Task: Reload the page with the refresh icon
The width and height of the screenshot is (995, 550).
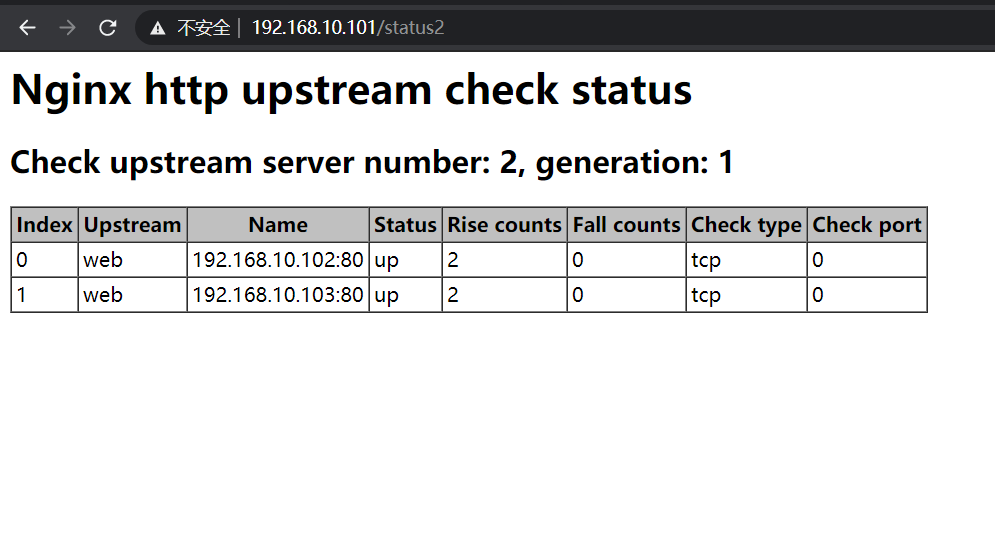Action: pos(107,28)
